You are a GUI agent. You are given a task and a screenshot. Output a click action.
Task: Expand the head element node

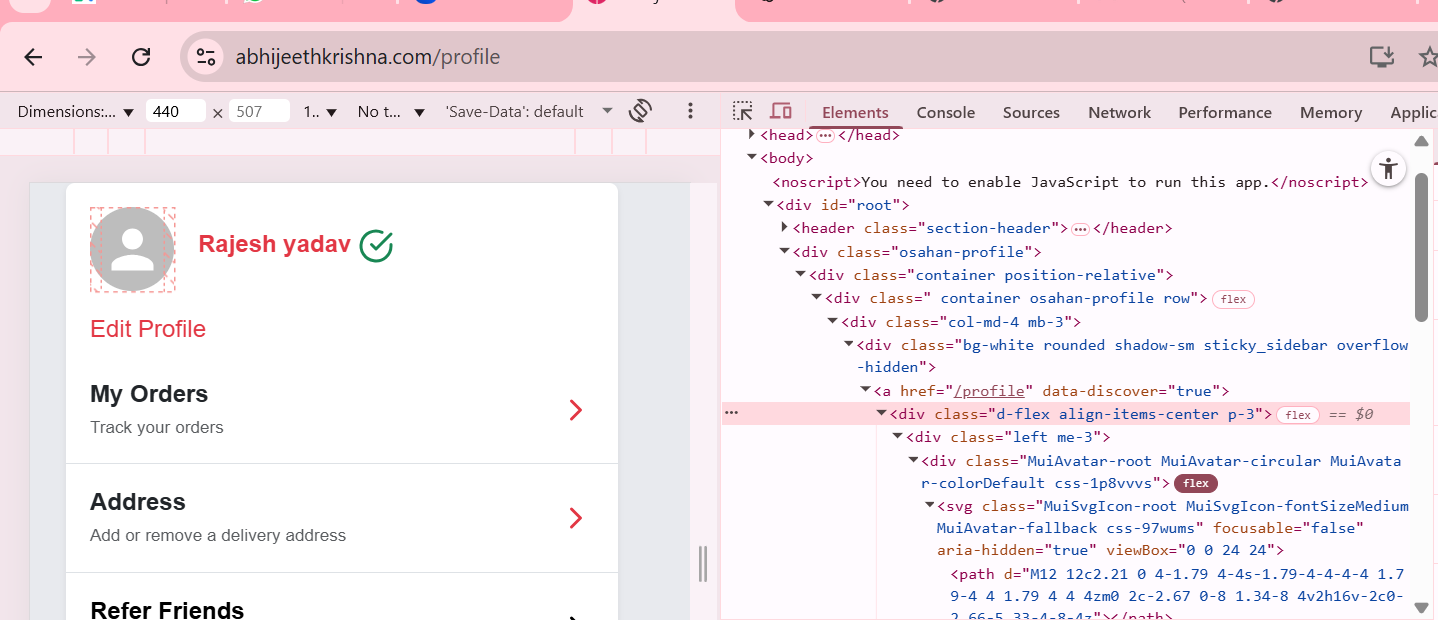pyautogui.click(x=752, y=133)
